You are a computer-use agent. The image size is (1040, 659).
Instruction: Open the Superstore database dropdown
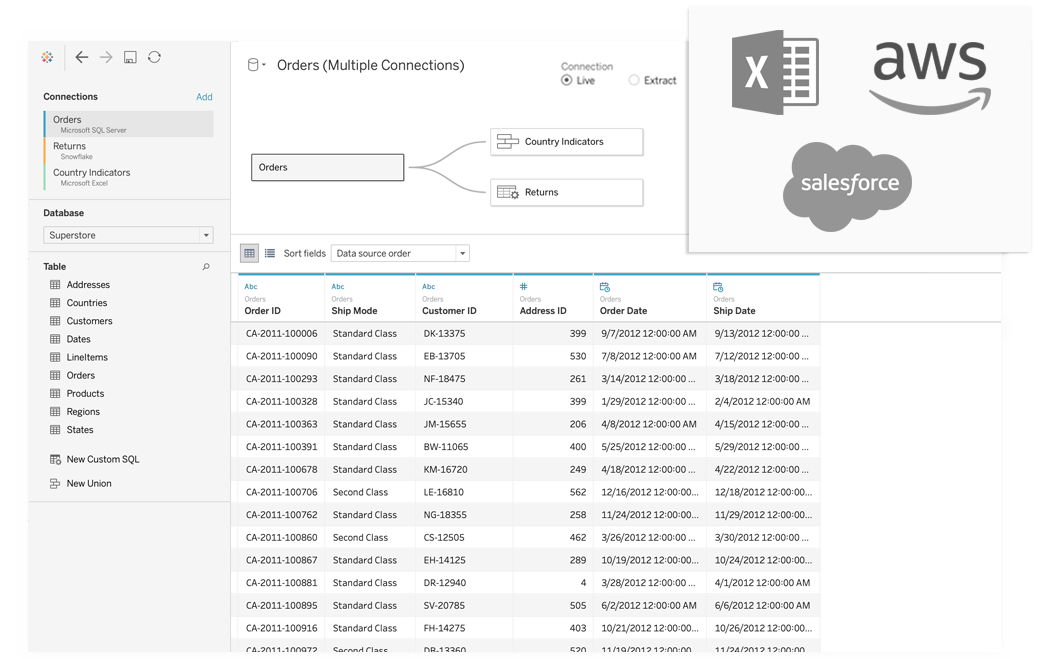[207, 234]
